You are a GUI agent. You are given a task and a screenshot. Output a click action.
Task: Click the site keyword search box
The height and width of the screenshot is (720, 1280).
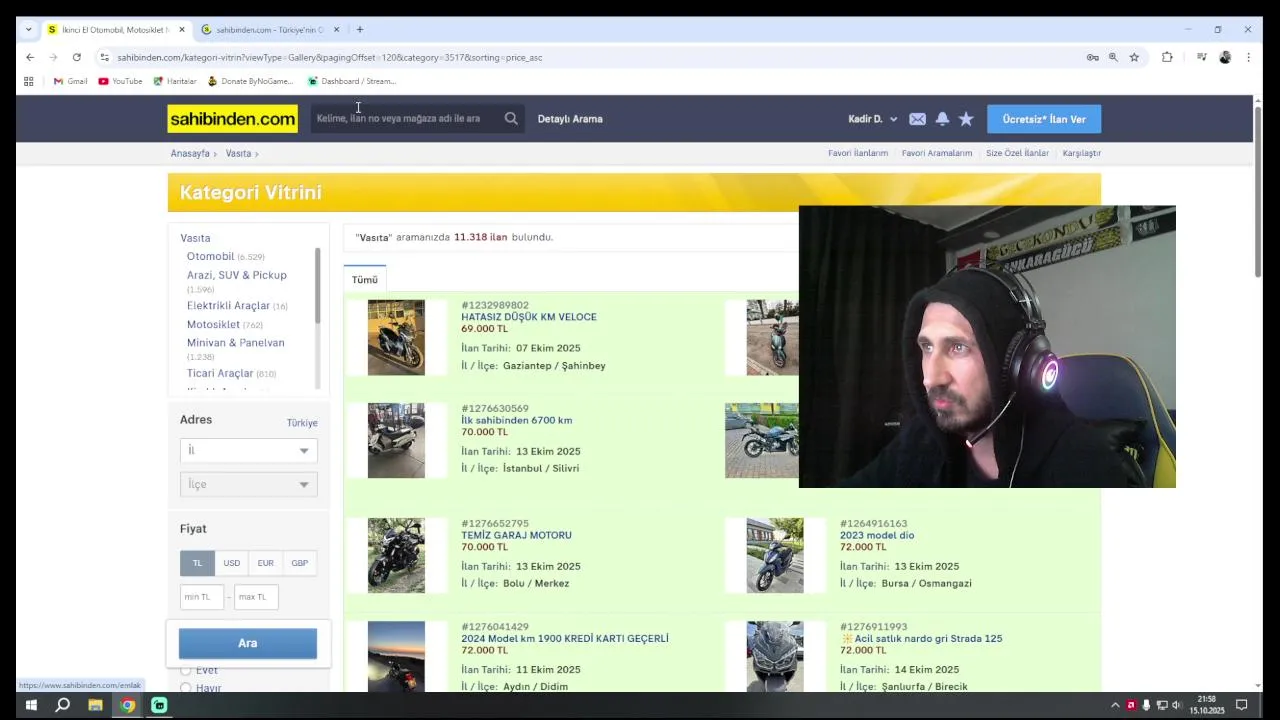[405, 118]
